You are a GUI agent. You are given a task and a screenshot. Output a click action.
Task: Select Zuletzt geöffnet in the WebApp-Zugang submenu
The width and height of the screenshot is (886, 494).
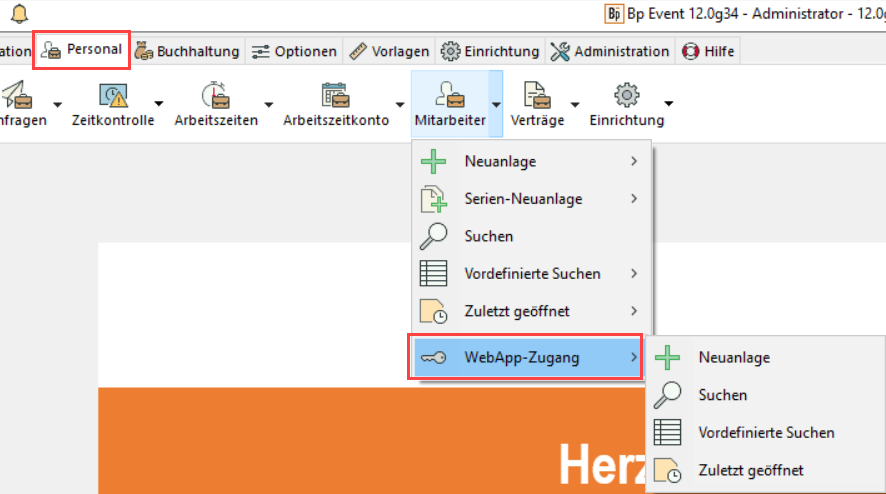pyautogui.click(x=750, y=470)
